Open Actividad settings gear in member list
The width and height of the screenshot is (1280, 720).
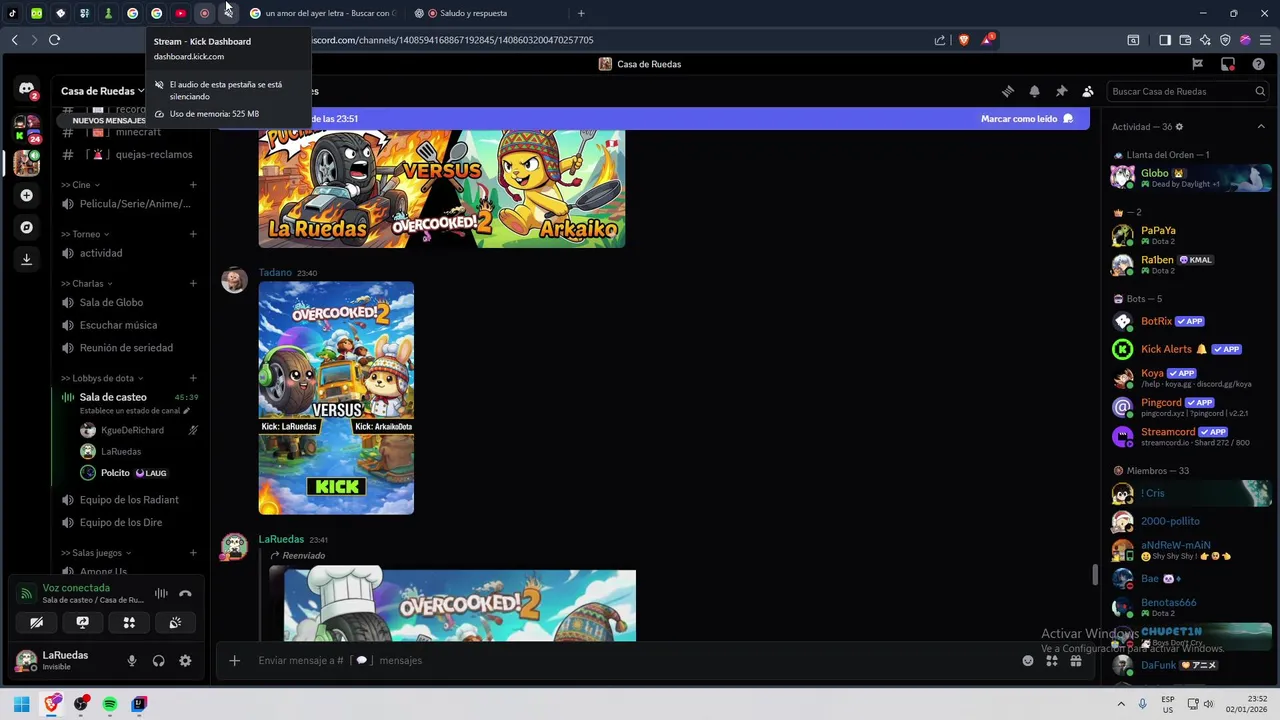[1179, 127]
